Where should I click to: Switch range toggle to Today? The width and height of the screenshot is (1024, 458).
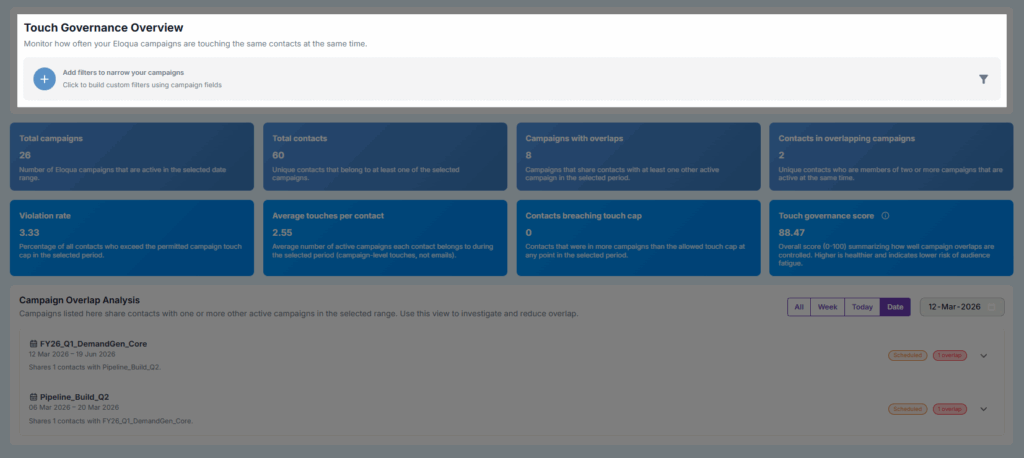click(x=862, y=307)
